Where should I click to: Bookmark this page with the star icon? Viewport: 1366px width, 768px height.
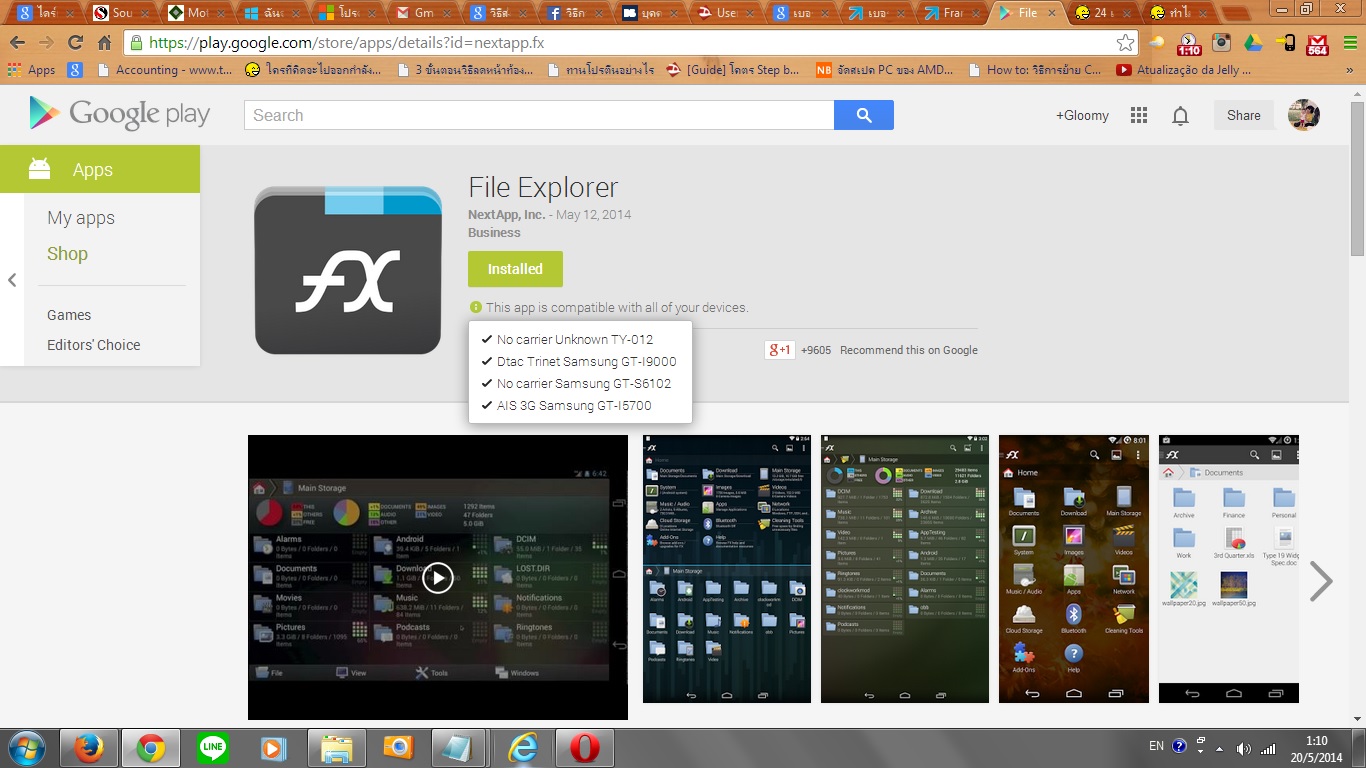point(1126,43)
